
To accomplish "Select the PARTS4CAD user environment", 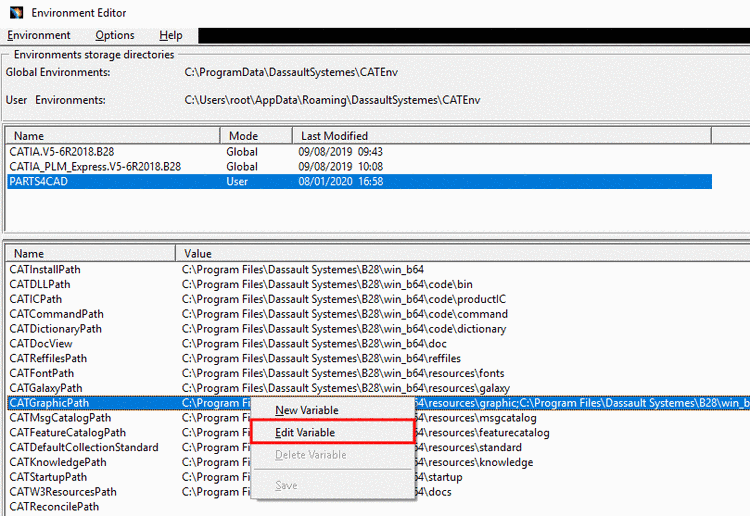I will 38,182.
